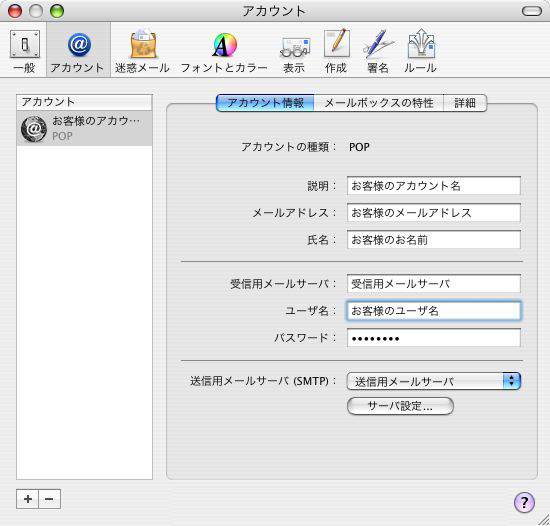Add a new account with plus button
Screen dimensions: 550x526
point(28,499)
